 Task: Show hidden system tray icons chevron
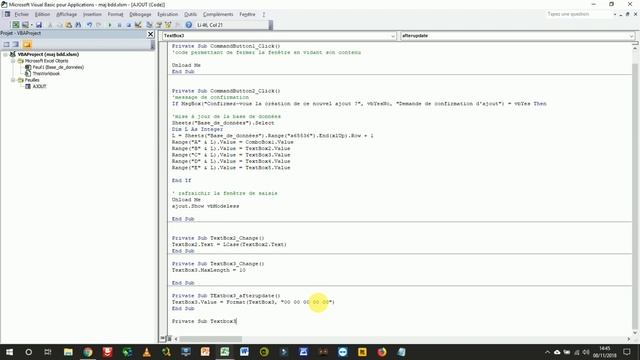click(547, 352)
